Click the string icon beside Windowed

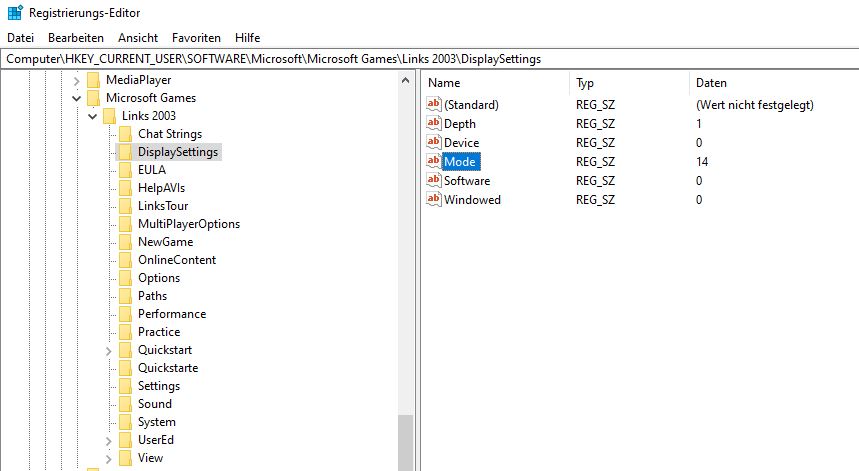[x=433, y=199]
